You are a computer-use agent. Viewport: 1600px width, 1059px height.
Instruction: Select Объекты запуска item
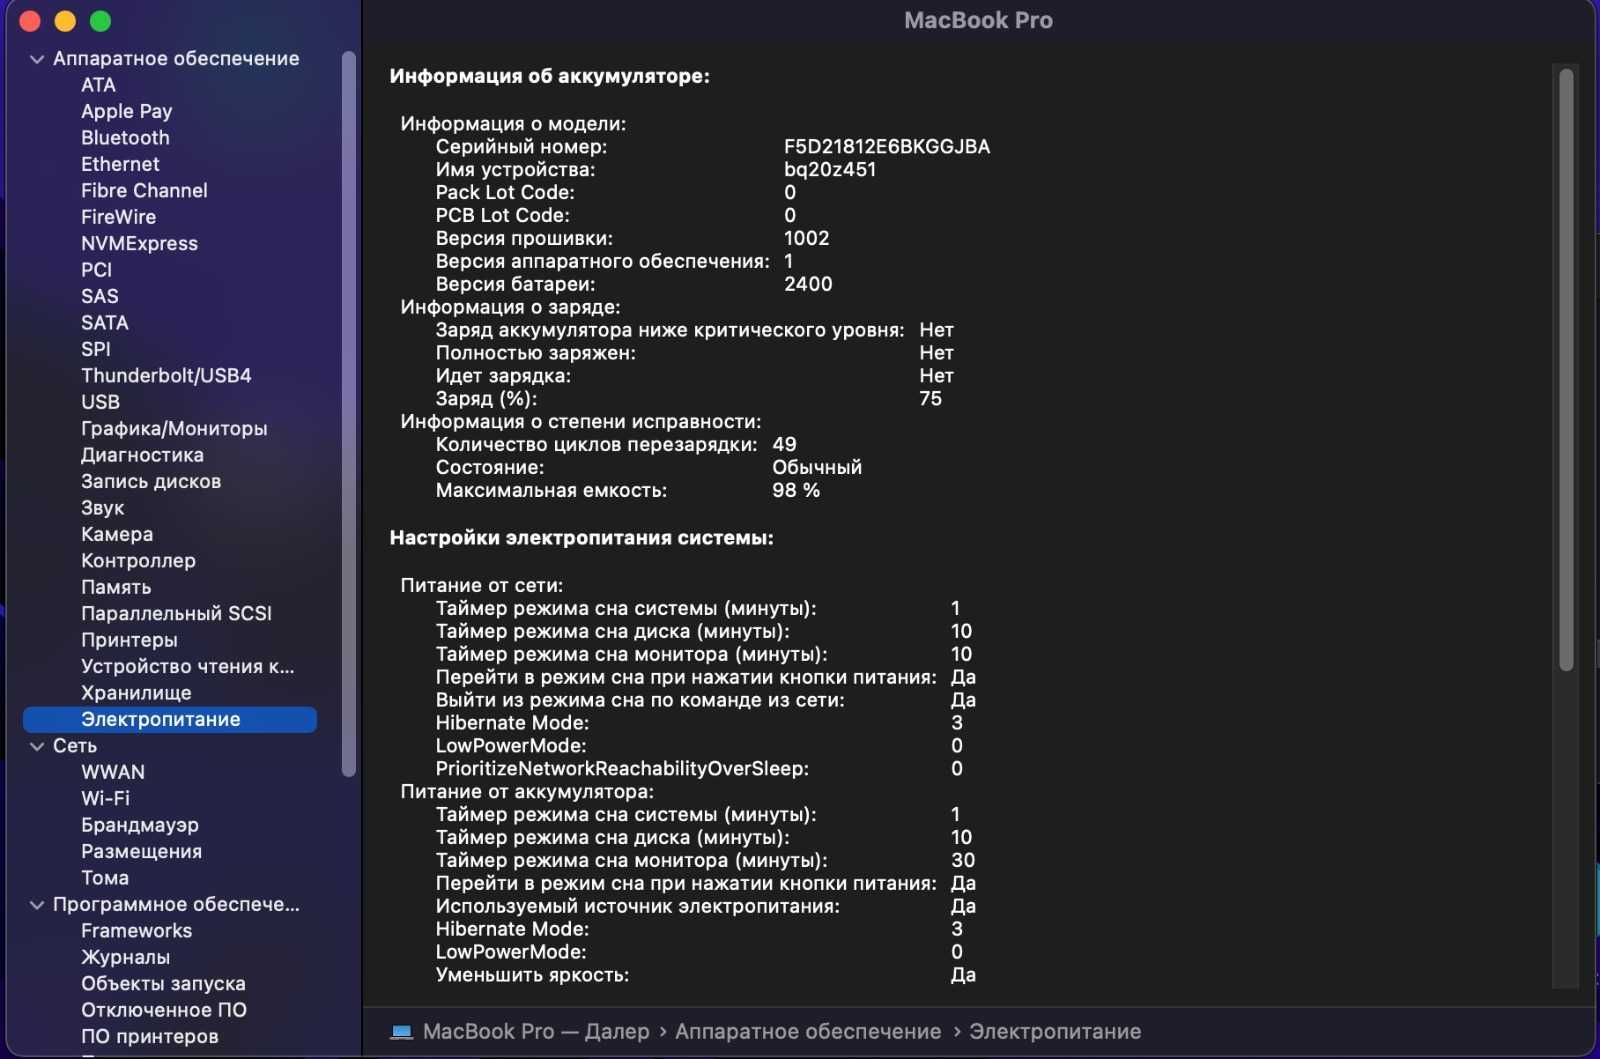pyautogui.click(x=163, y=984)
